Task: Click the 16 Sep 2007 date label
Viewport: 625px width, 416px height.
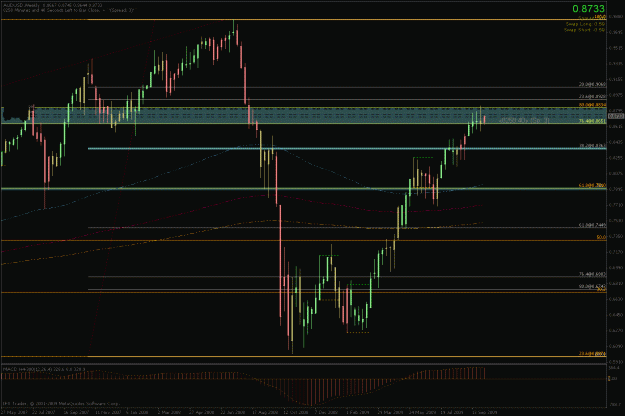Action: pyautogui.click(x=76, y=412)
